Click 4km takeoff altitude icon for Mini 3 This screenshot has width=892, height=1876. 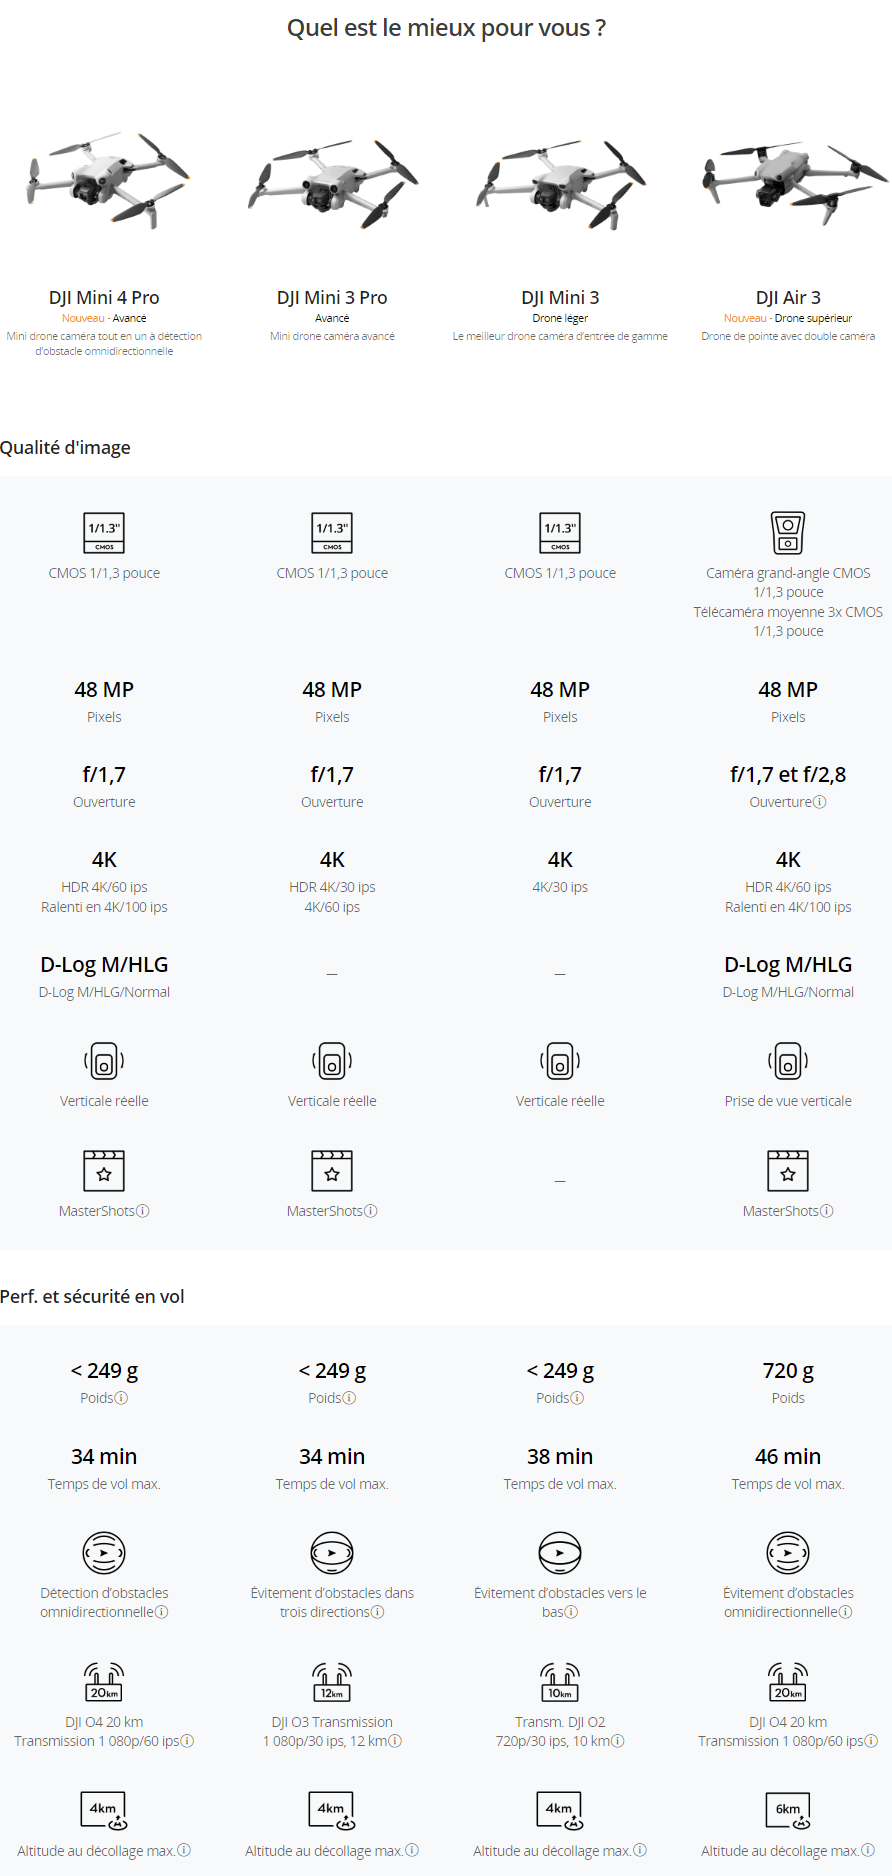pyautogui.click(x=560, y=1811)
